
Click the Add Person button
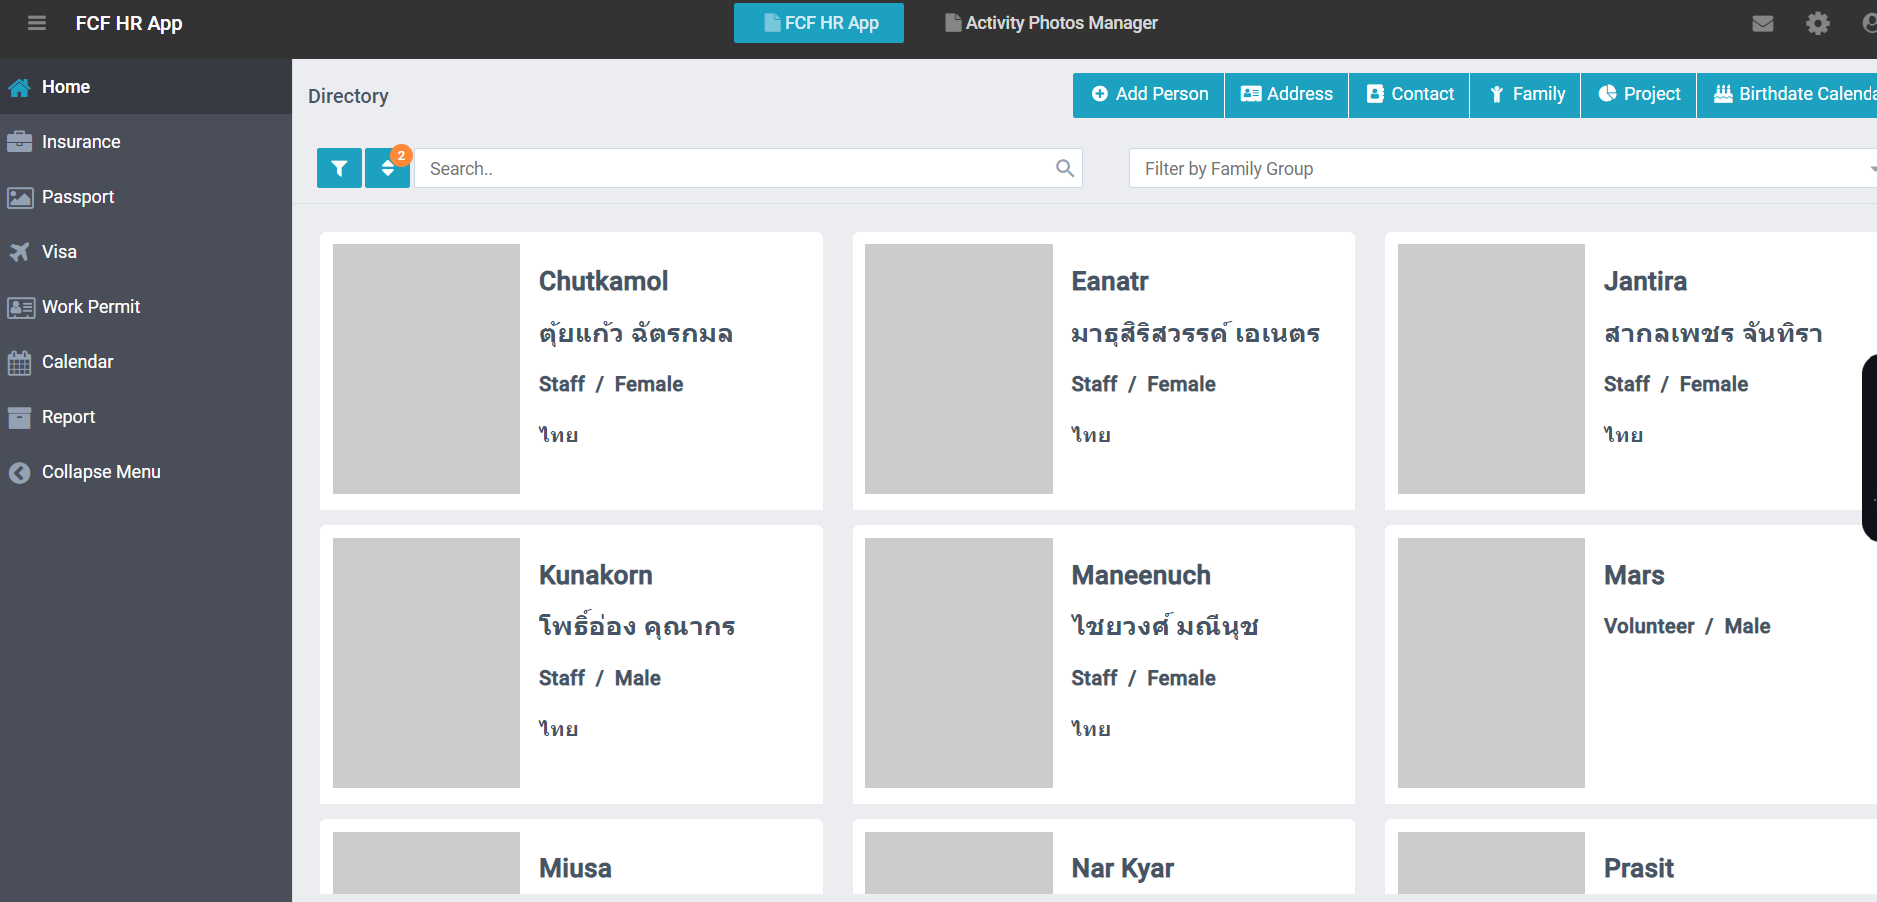1148,94
